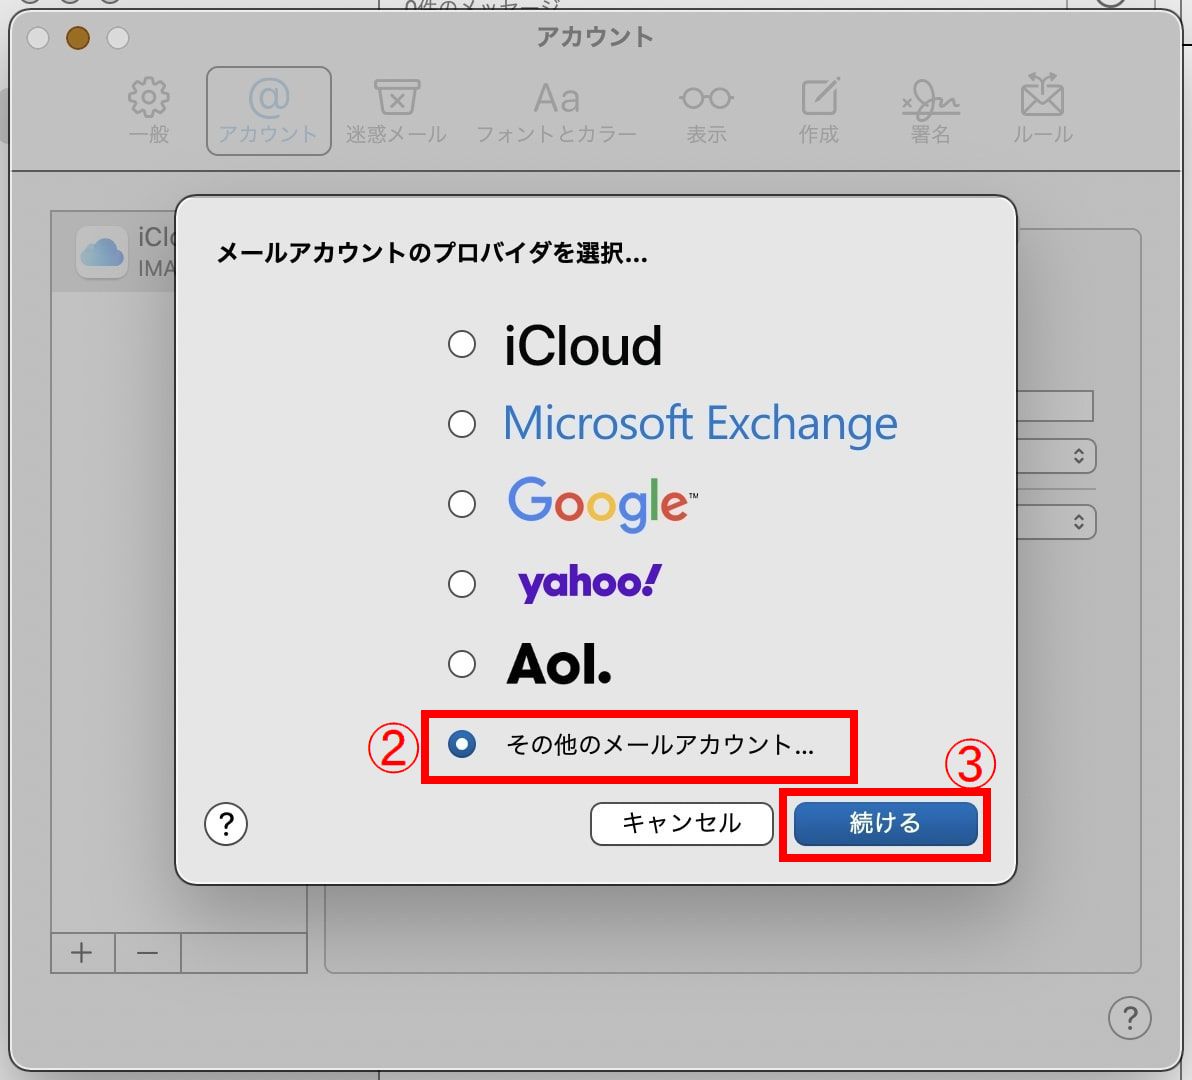
Task: Open the 迷惑メール junk mail tab
Action: click(396, 110)
